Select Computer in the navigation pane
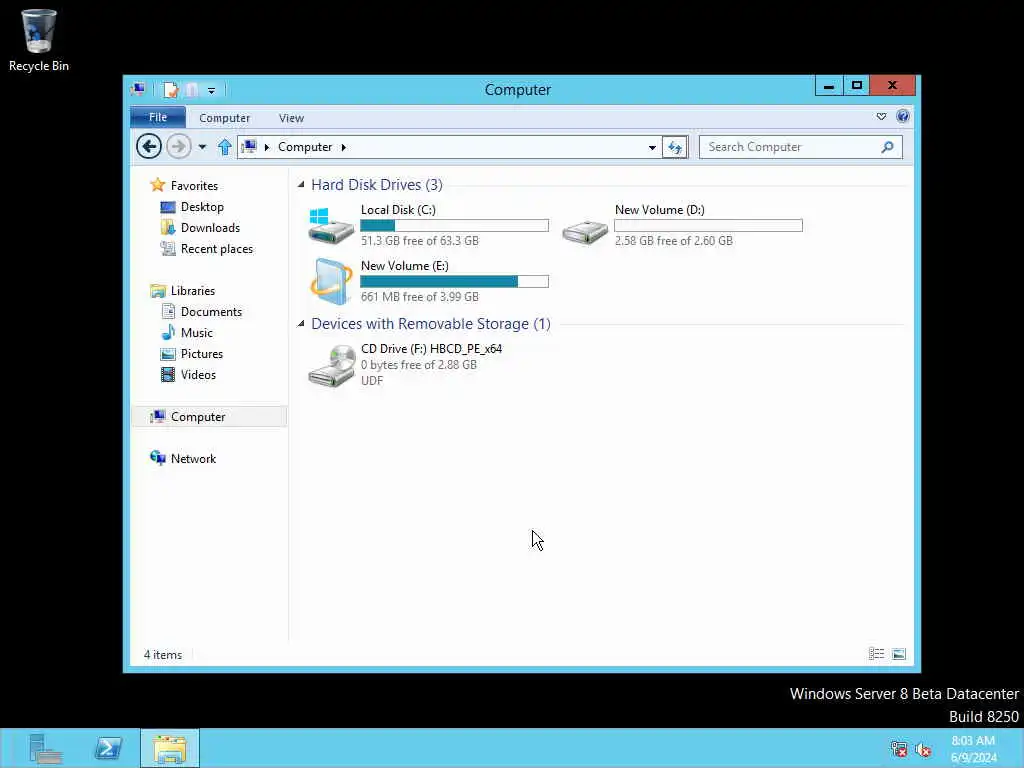This screenshot has height=768, width=1024. pyautogui.click(x=209, y=417)
